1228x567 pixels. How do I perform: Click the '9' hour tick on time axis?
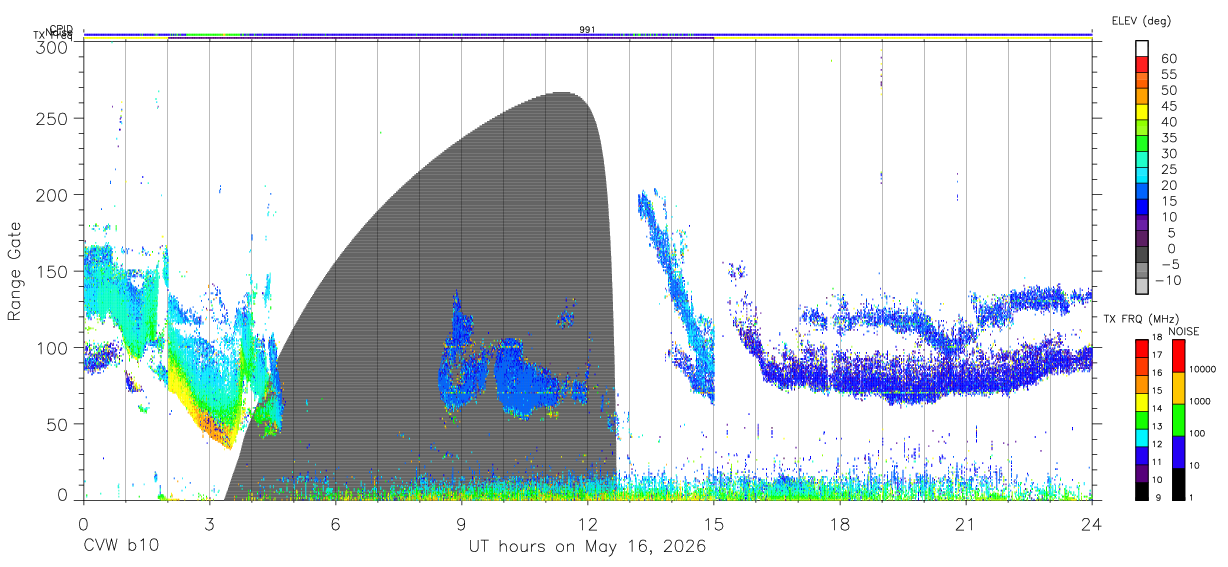pyautogui.click(x=461, y=524)
